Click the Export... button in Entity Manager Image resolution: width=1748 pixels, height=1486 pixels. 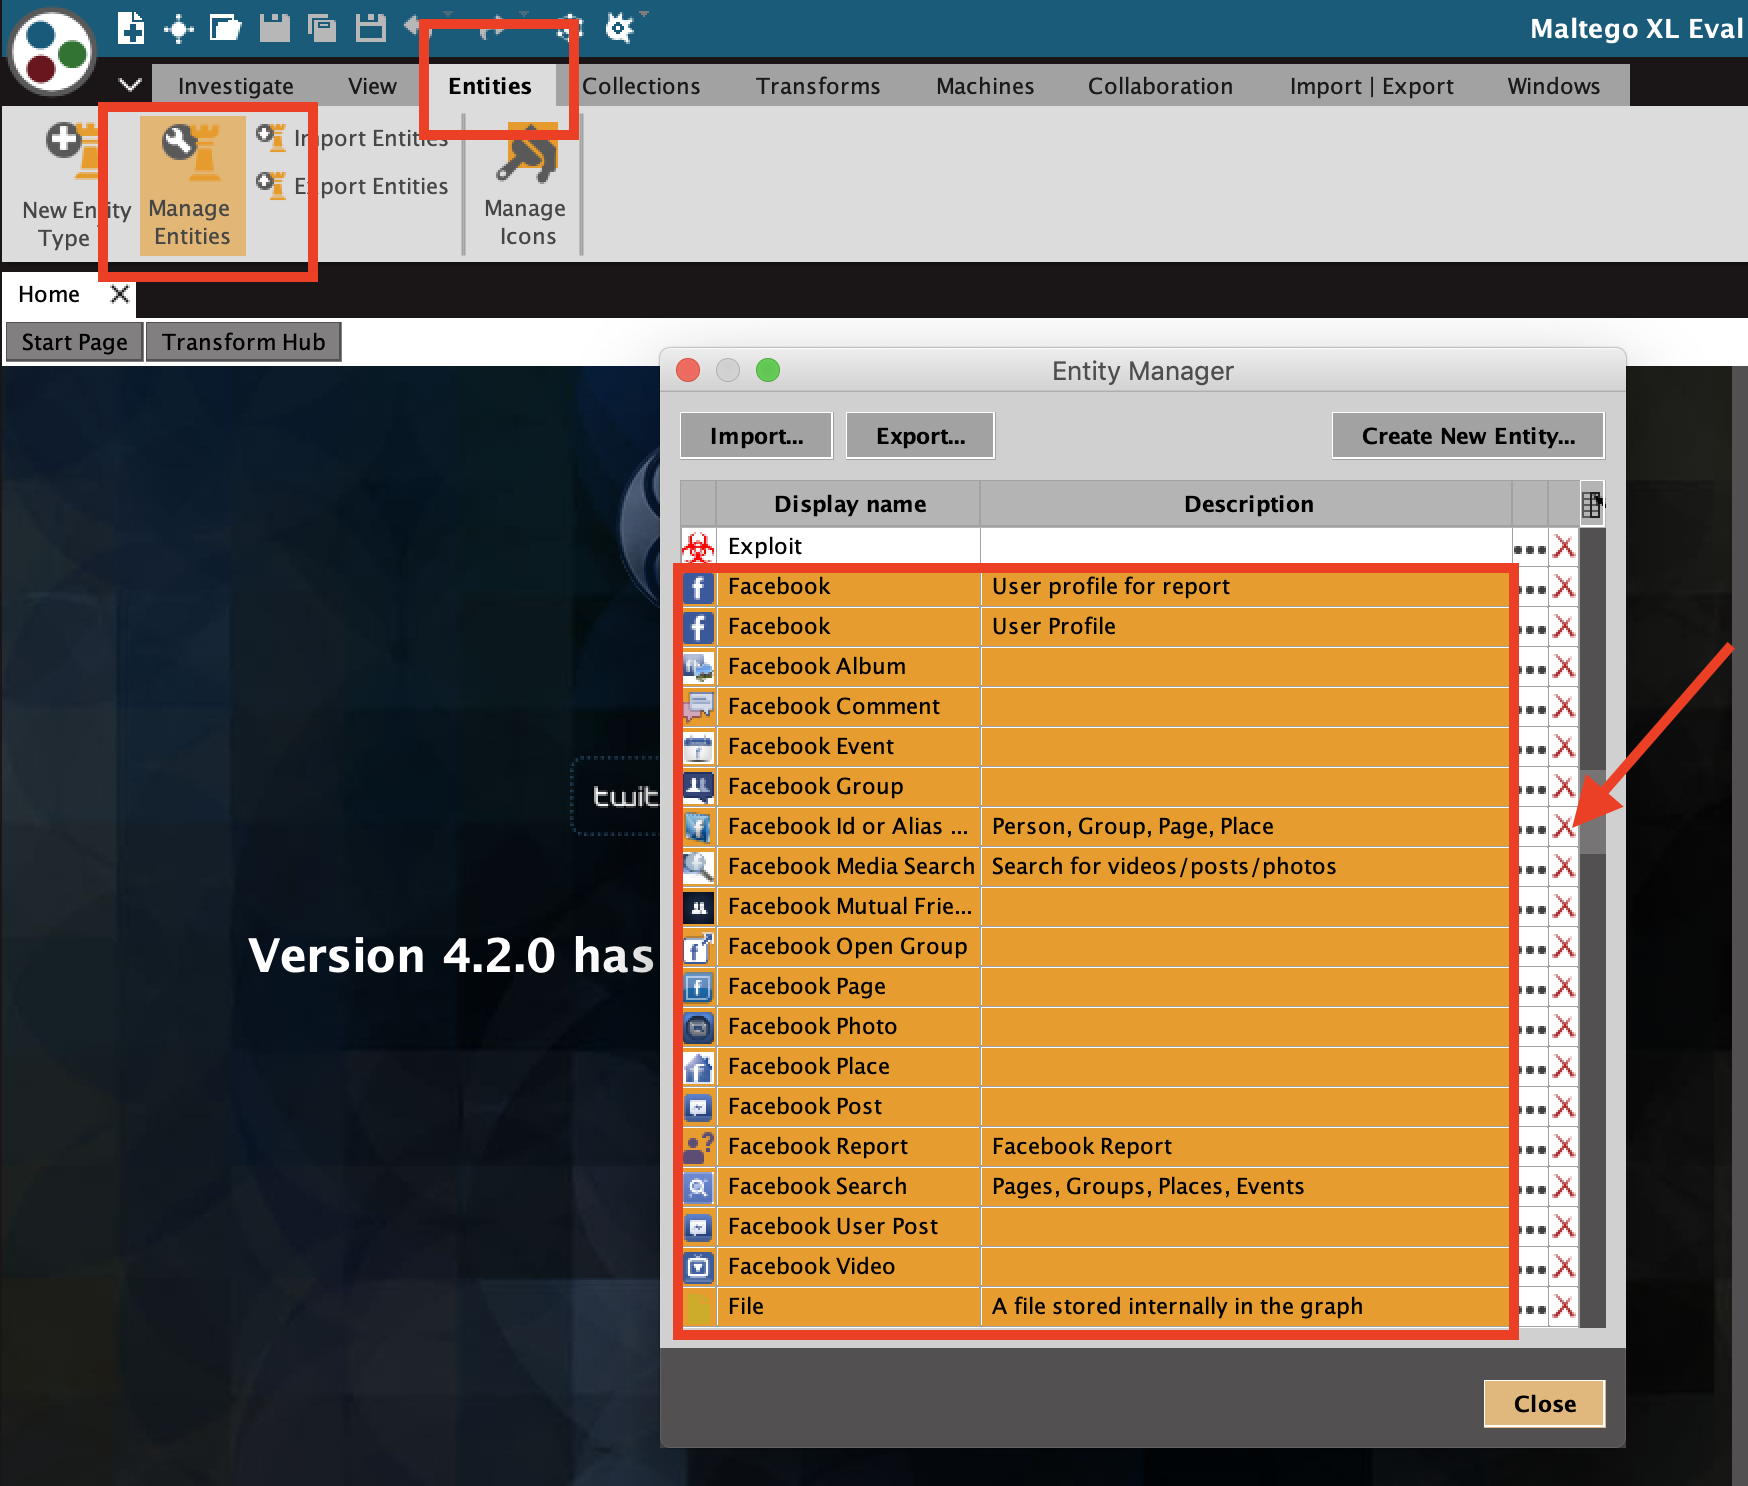(x=920, y=436)
